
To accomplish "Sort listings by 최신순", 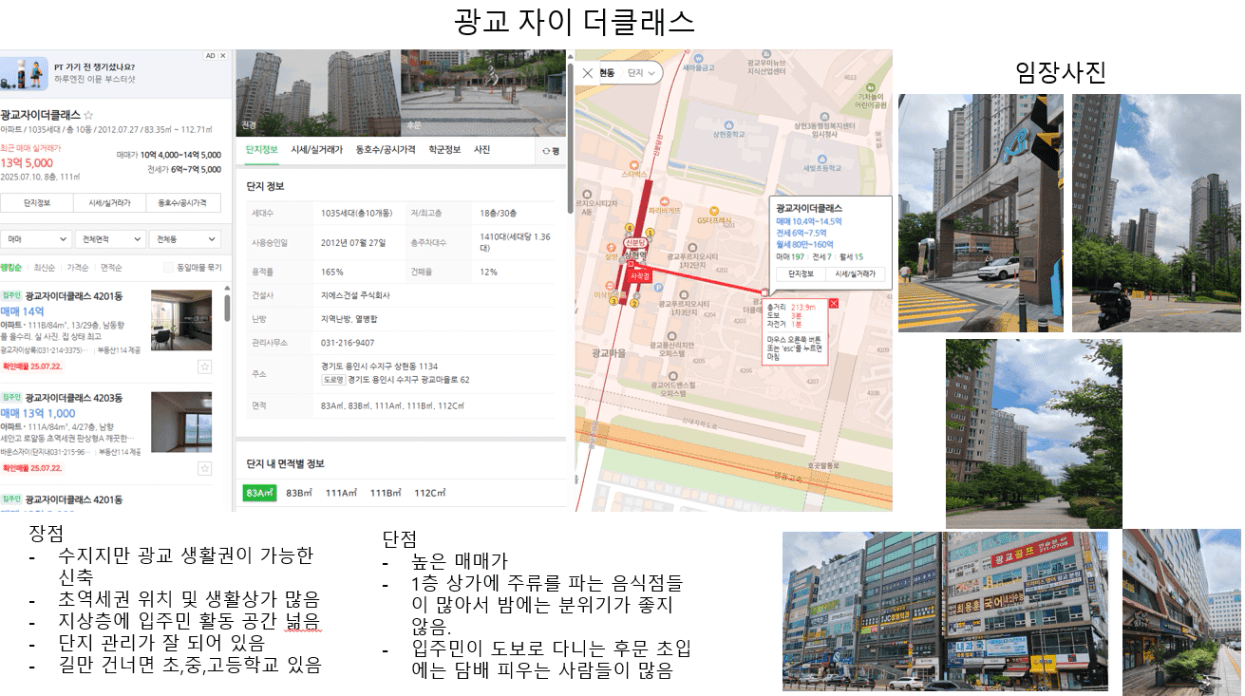I will point(44,267).
